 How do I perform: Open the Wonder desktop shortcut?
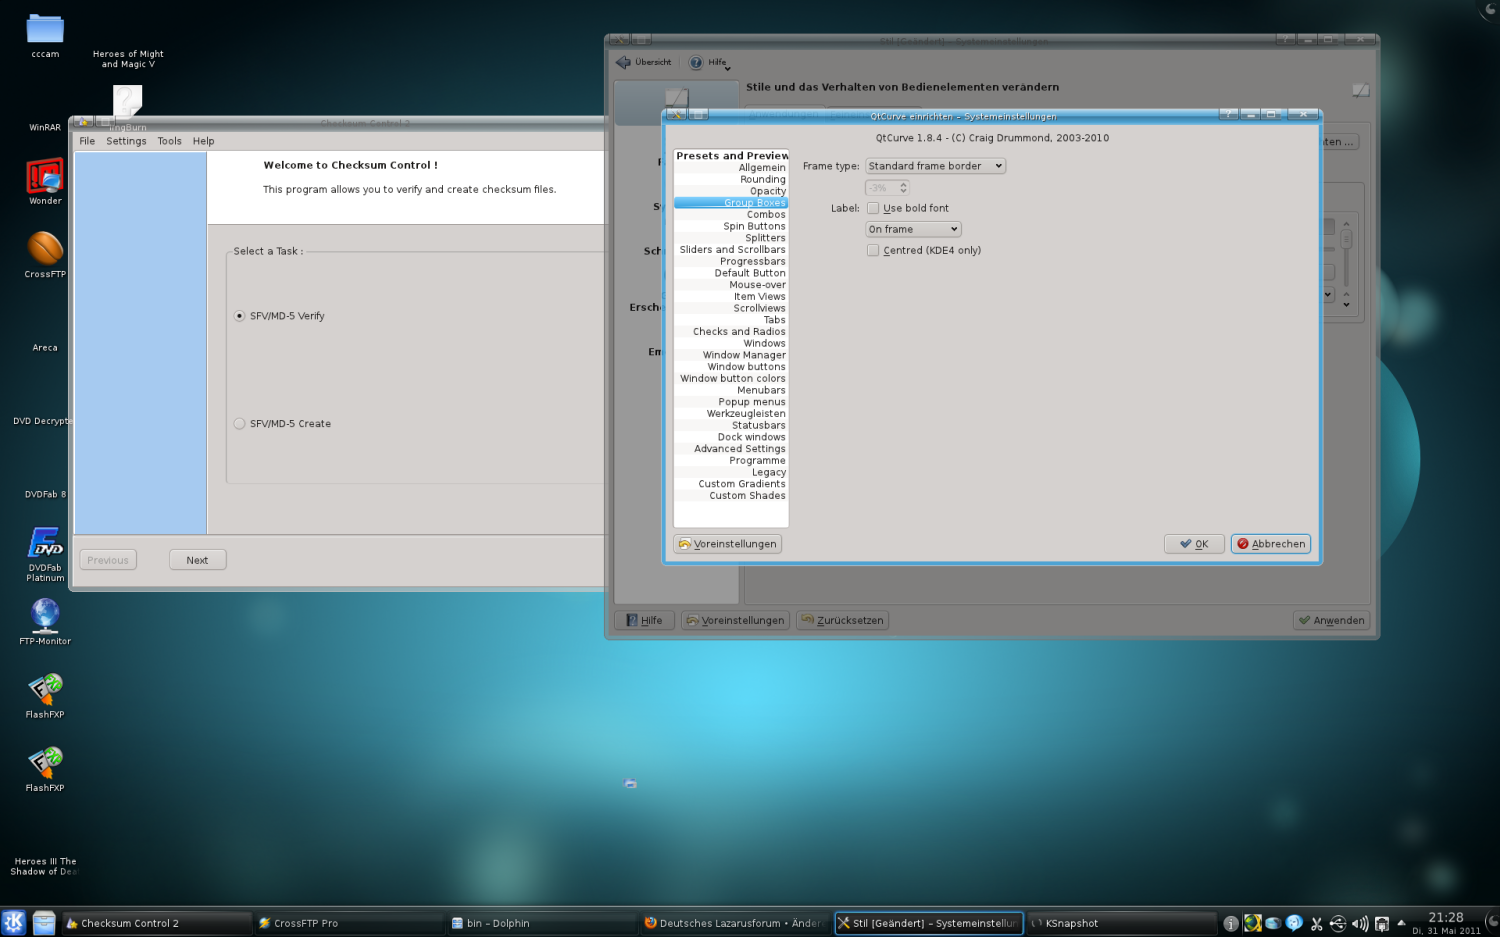45,176
